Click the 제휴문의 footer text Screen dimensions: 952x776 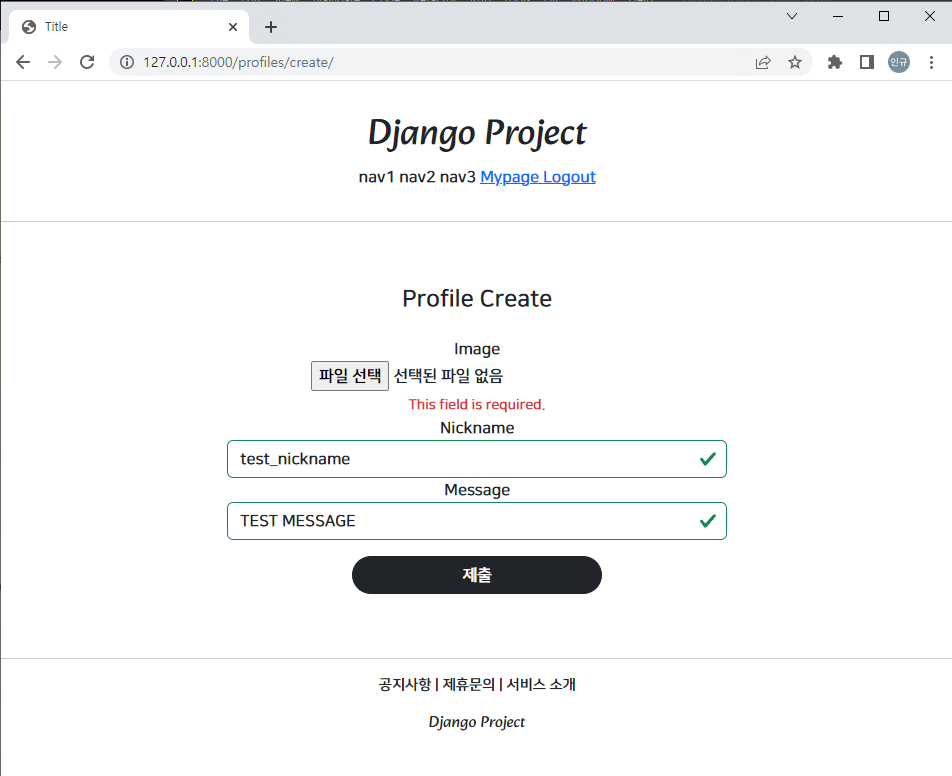tap(468, 684)
